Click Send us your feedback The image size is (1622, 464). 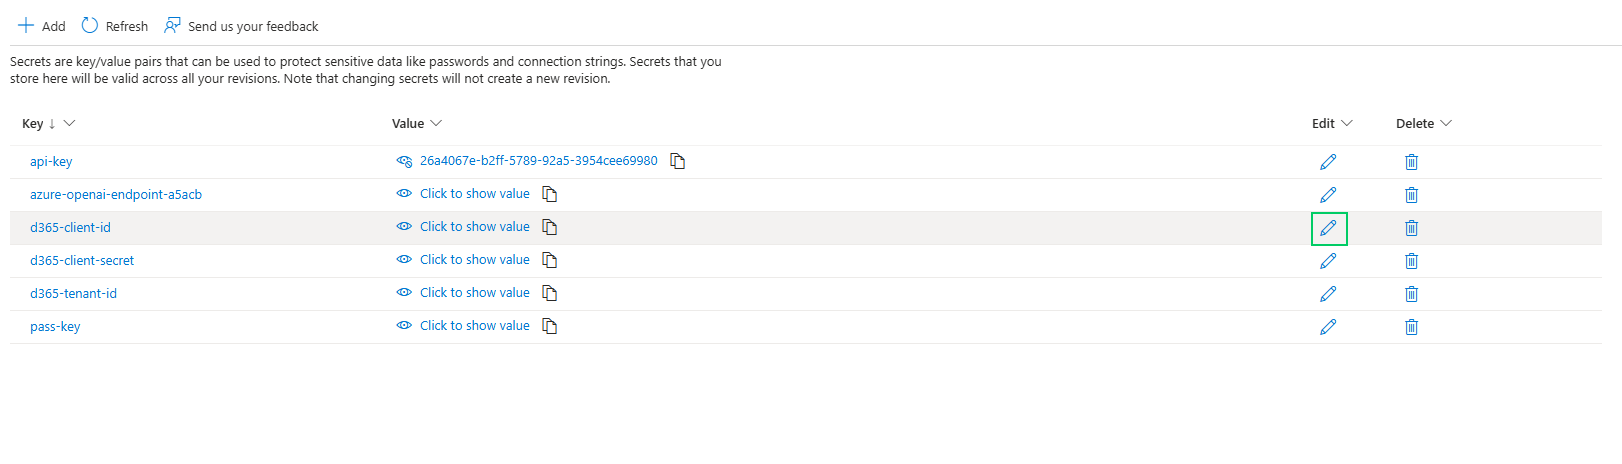[242, 26]
